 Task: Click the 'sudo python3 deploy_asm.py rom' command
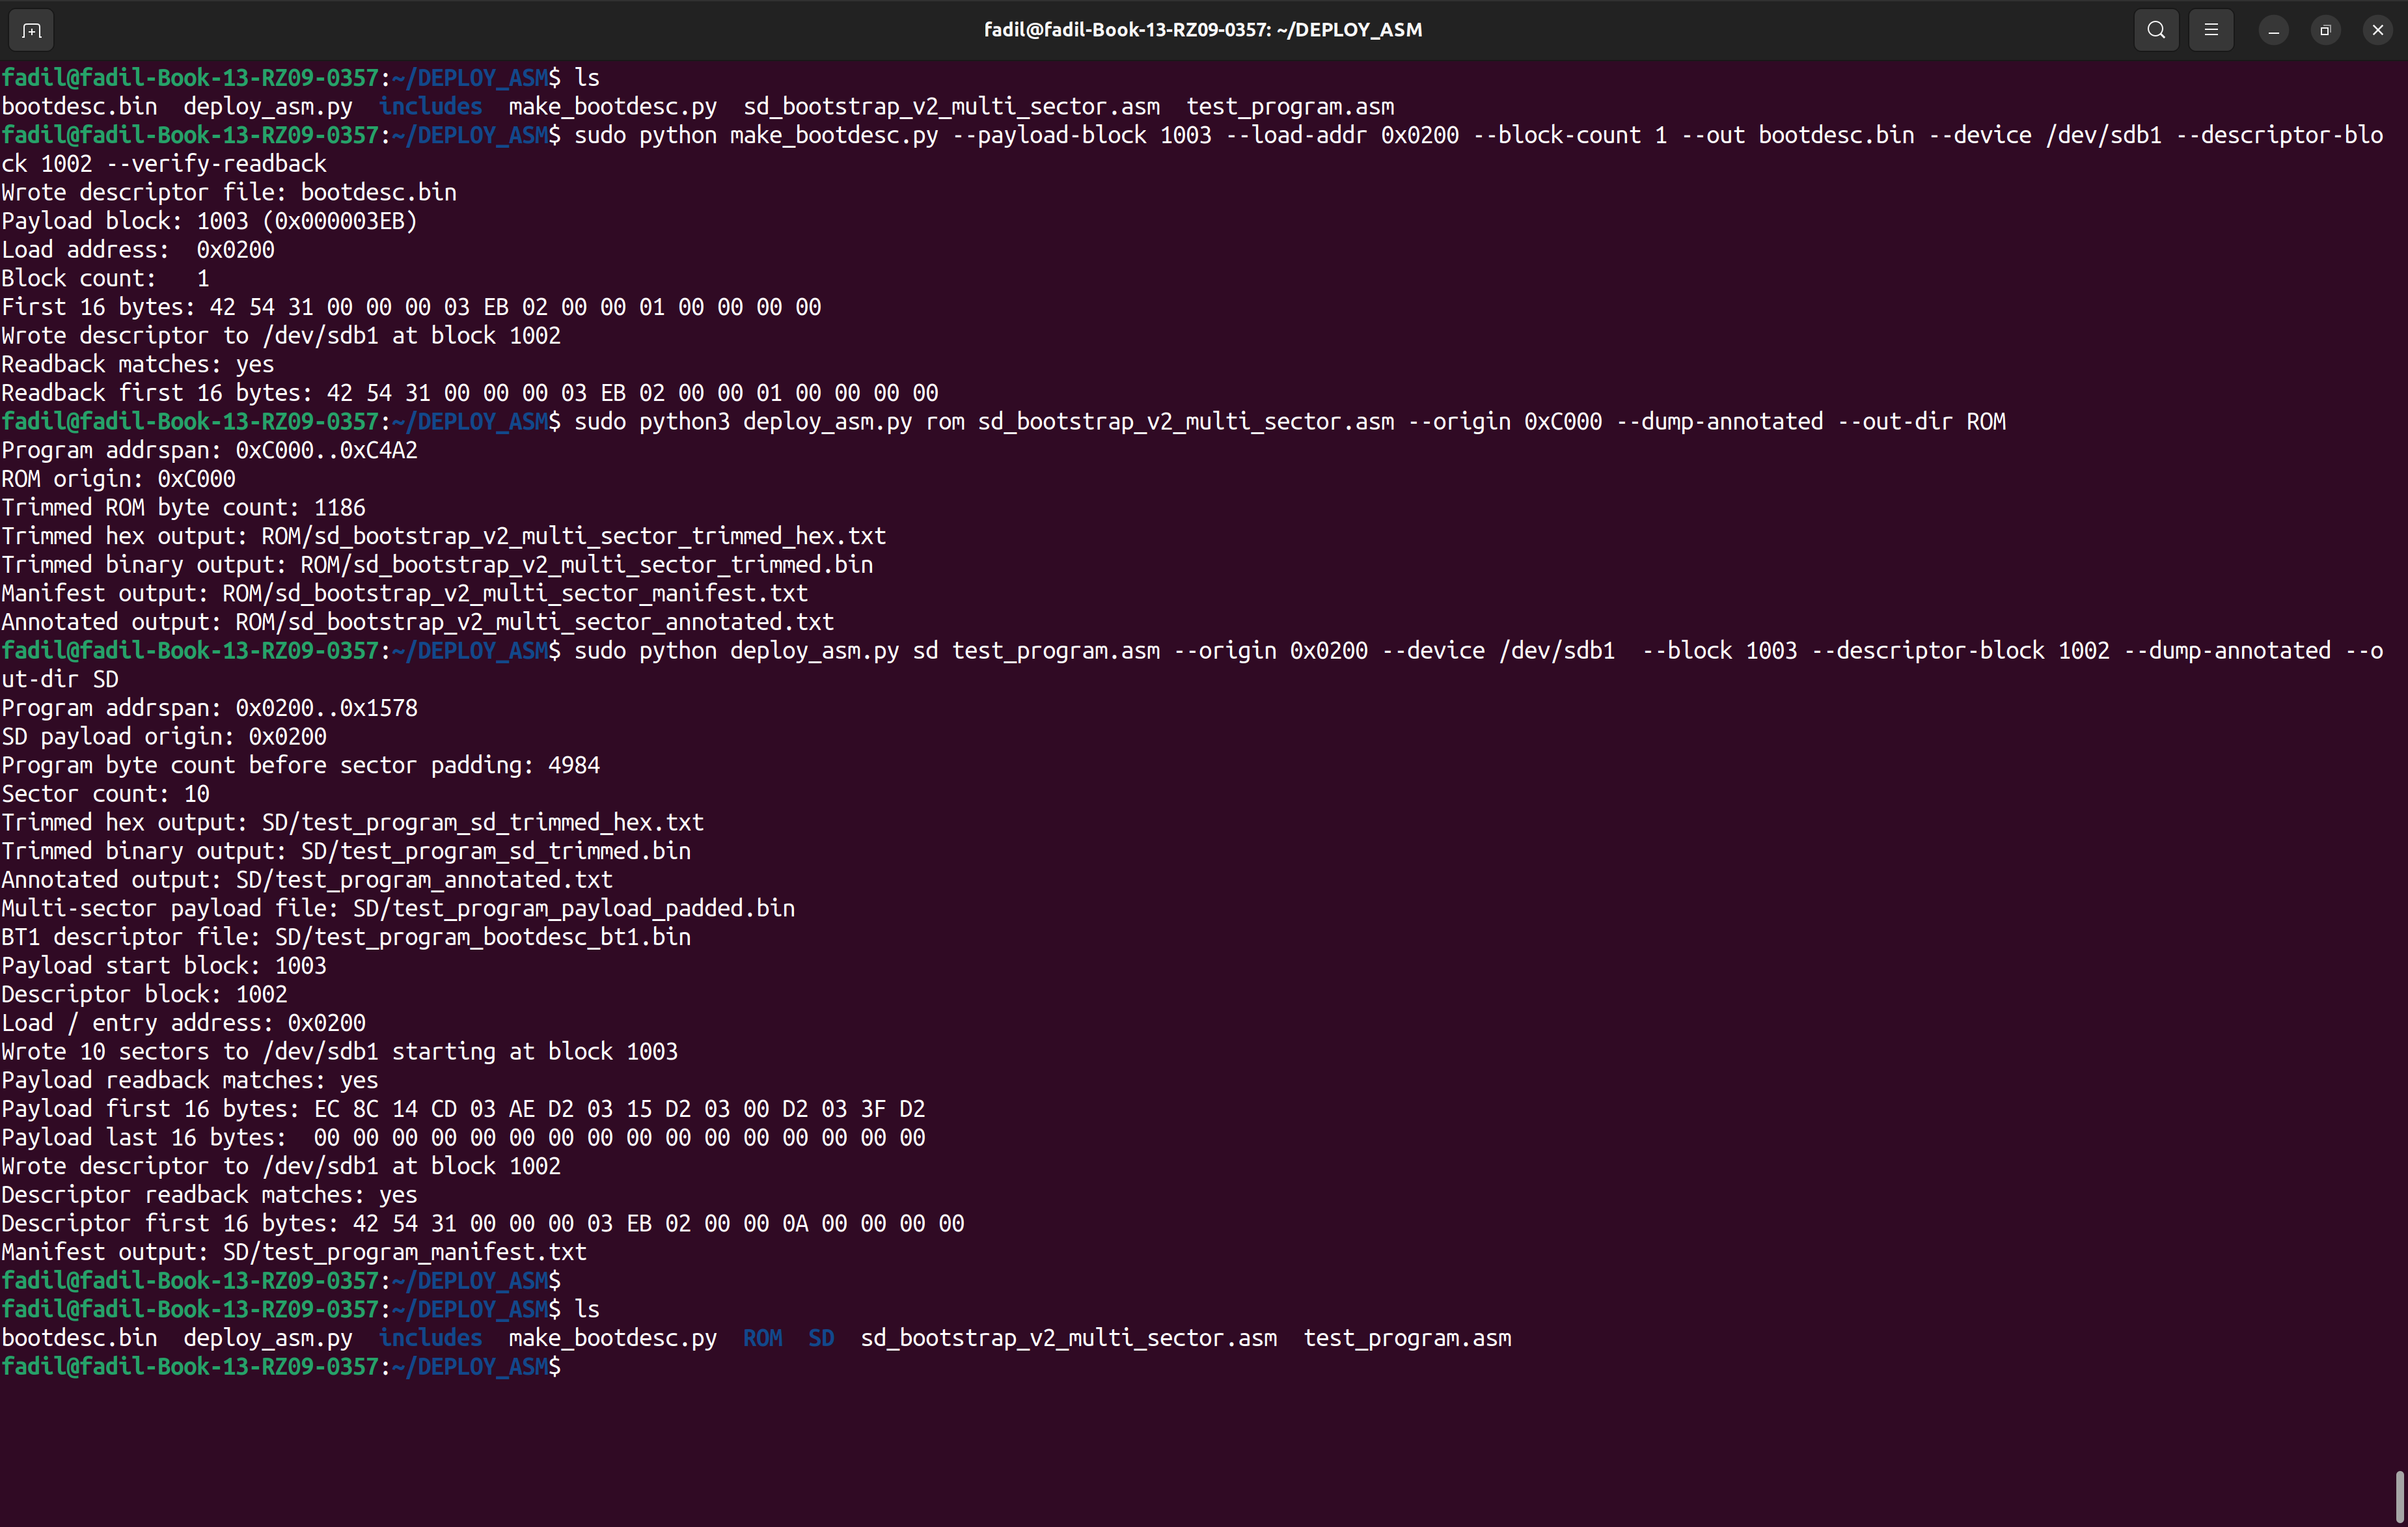[x=1290, y=422]
